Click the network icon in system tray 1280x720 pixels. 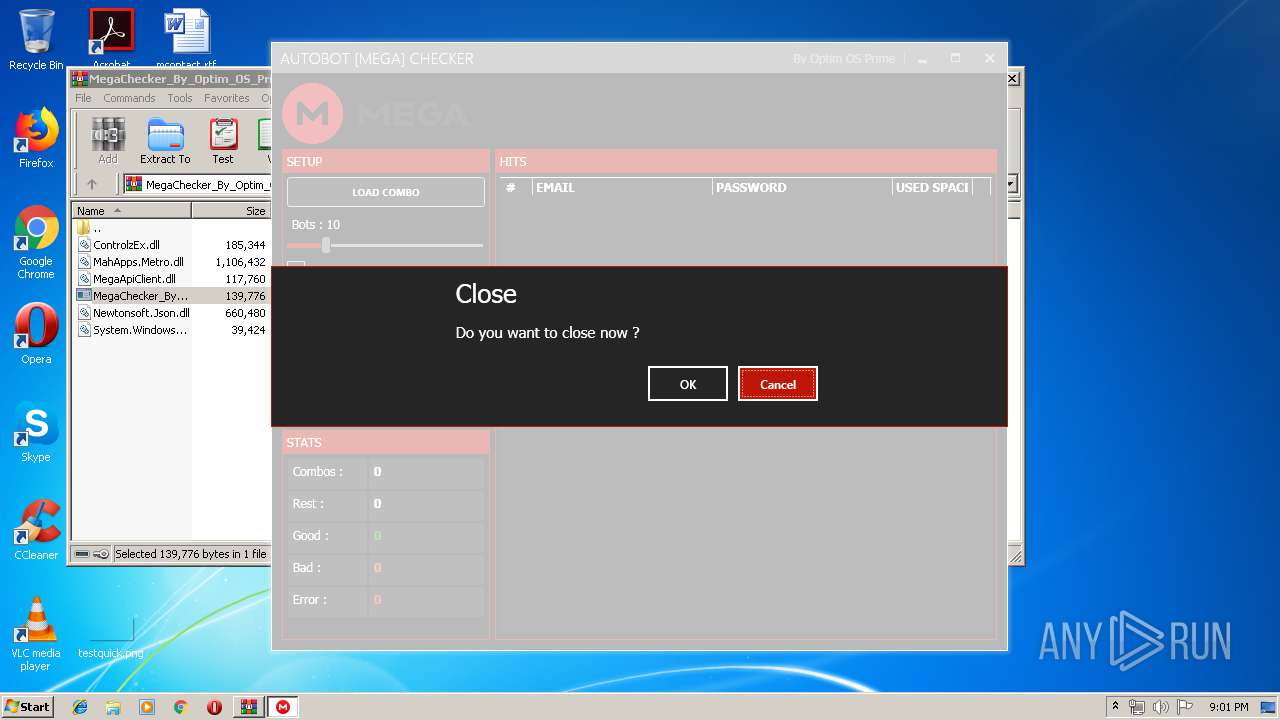coord(1137,707)
